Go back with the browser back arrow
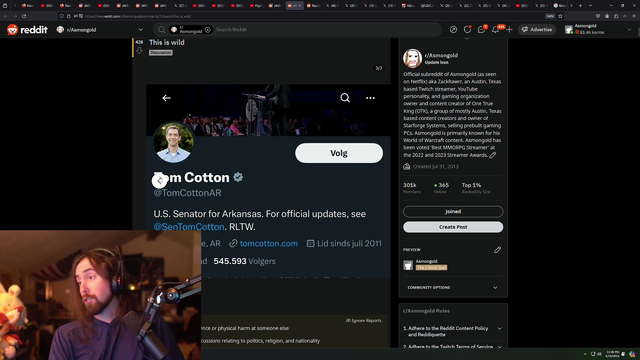 (6, 16)
